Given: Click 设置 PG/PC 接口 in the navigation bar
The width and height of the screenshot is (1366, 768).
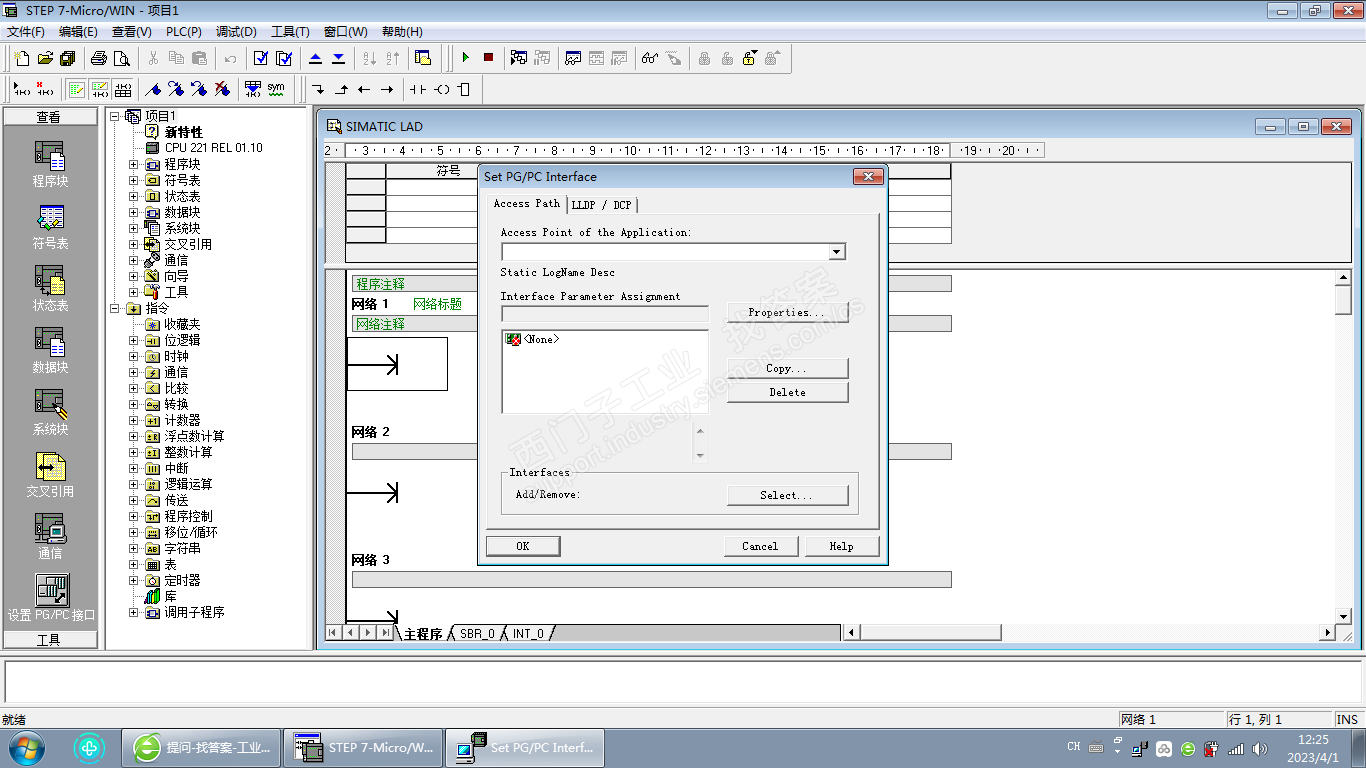Looking at the screenshot, I should [x=51, y=598].
